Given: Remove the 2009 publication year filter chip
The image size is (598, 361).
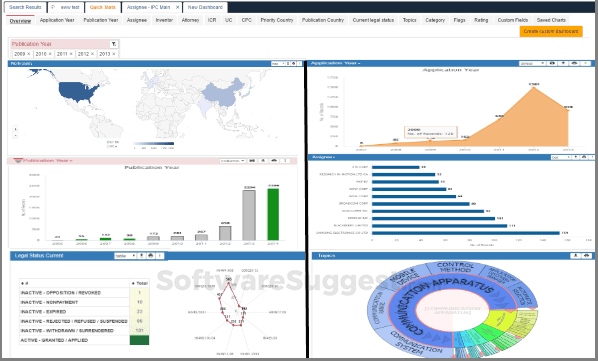Looking at the screenshot, I should (x=29, y=54).
